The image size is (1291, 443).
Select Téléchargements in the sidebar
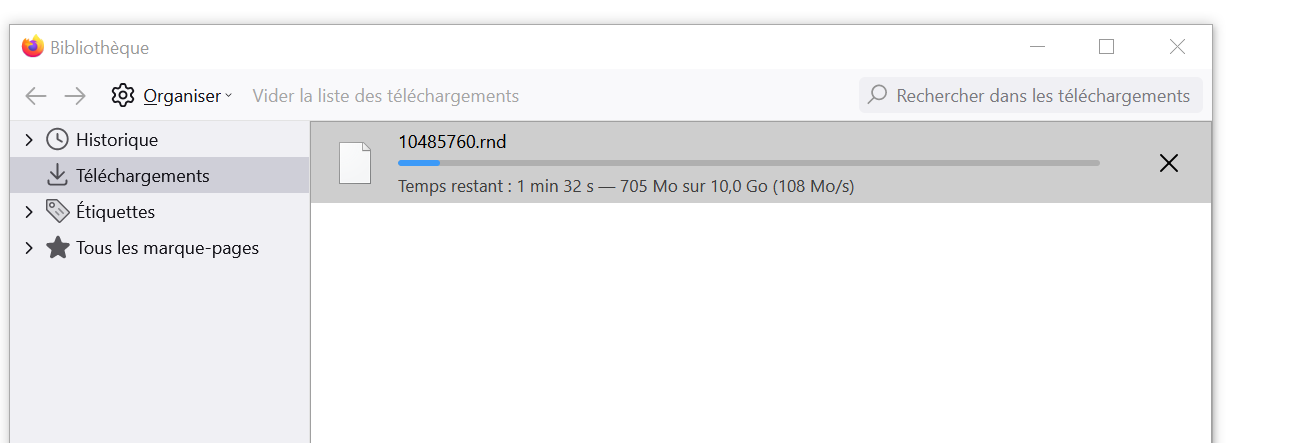[x=160, y=176]
